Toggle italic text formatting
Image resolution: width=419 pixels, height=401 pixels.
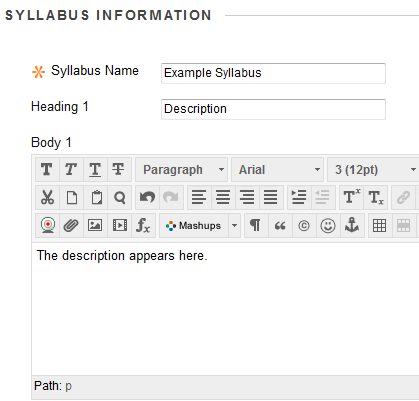click(x=71, y=170)
